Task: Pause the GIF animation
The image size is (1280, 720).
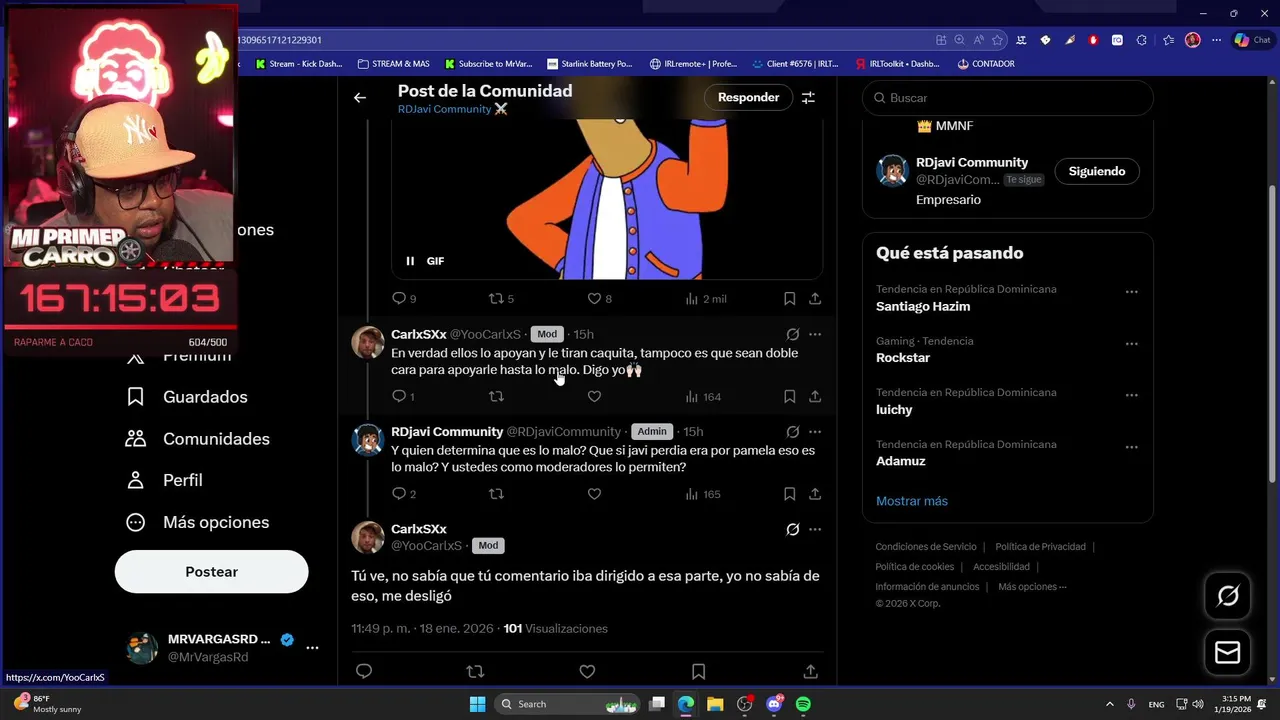Action: click(410, 261)
